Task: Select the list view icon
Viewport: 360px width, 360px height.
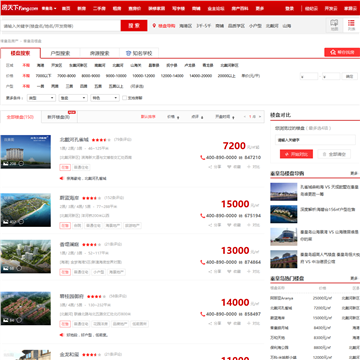Action: point(351,25)
